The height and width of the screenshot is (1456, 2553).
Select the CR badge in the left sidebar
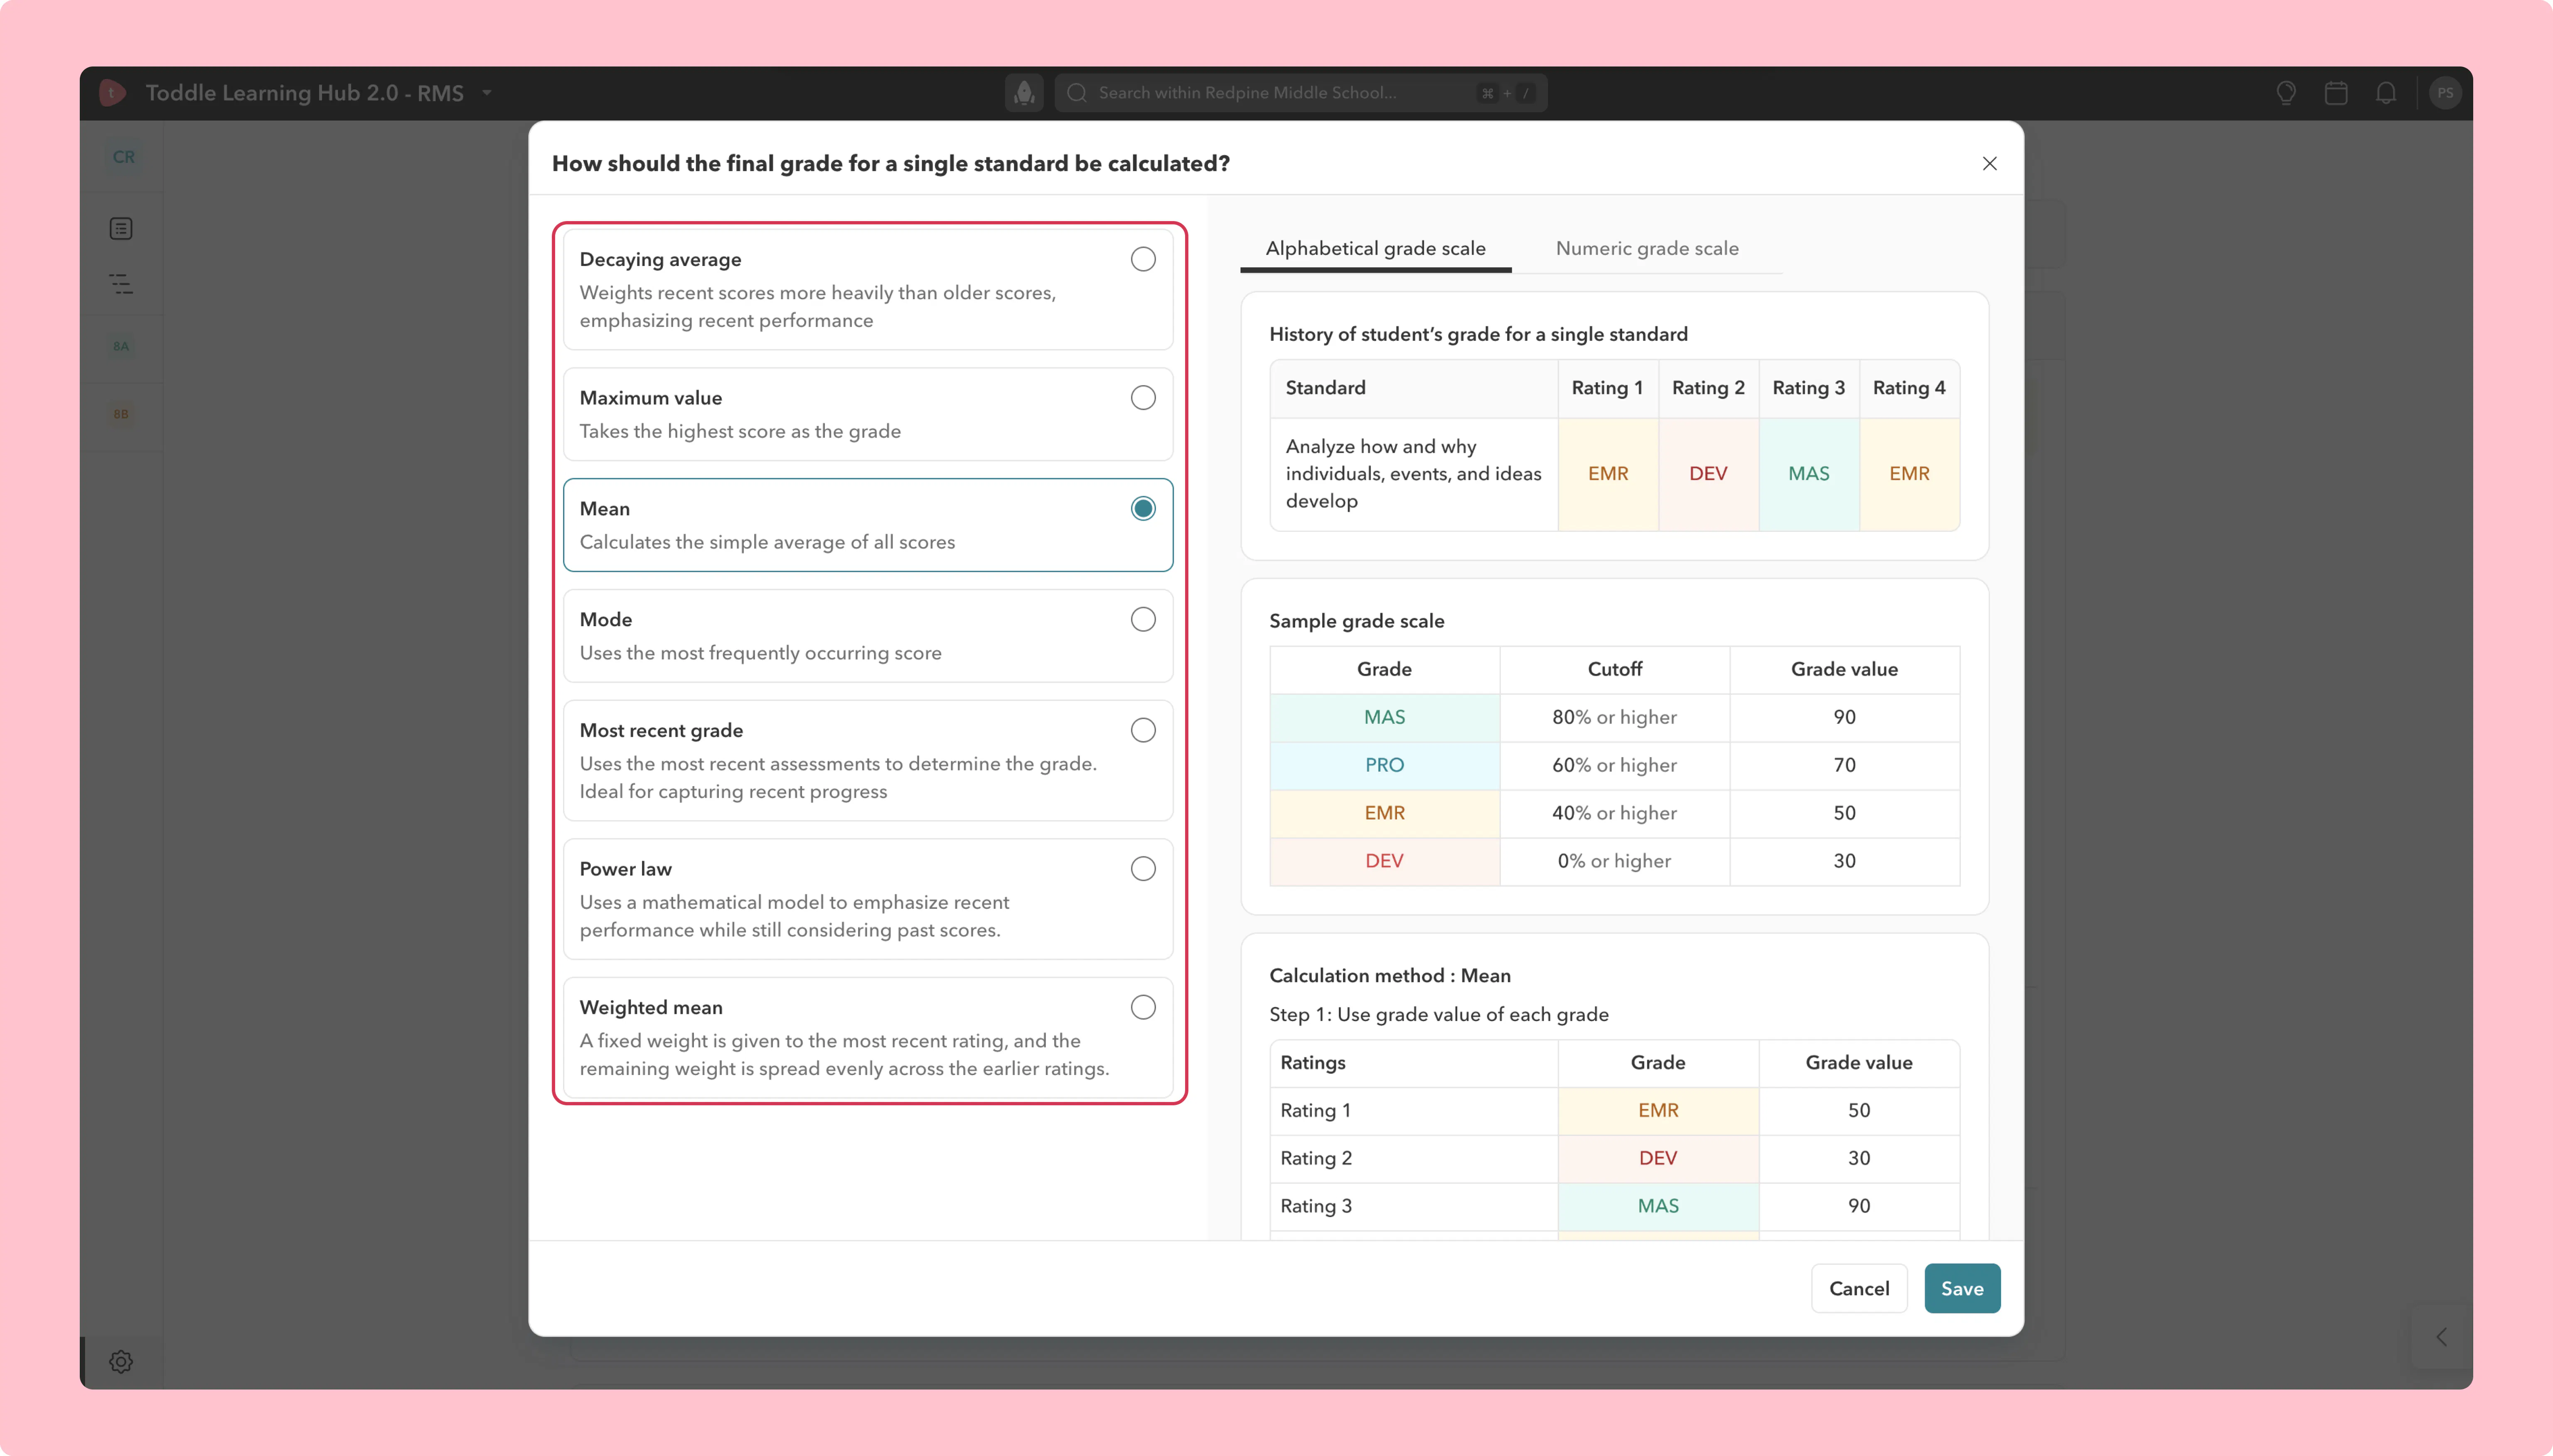pyautogui.click(x=123, y=157)
